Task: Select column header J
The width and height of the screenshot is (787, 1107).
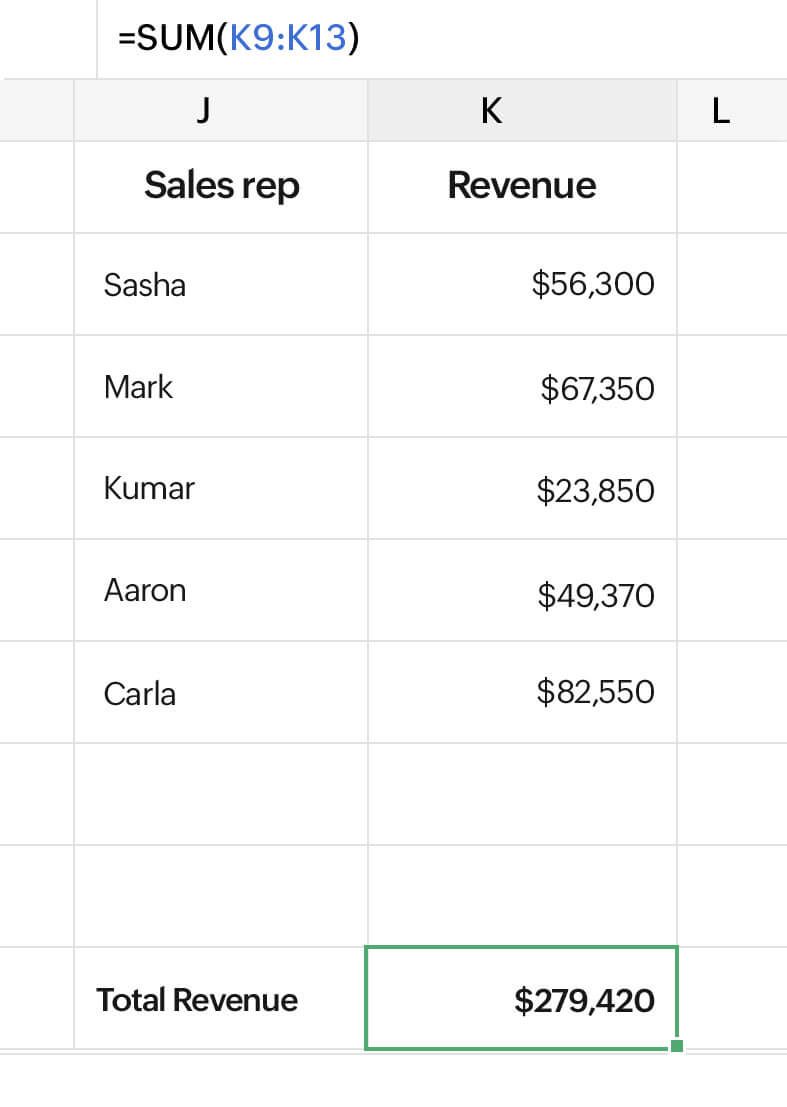Action: 203,111
